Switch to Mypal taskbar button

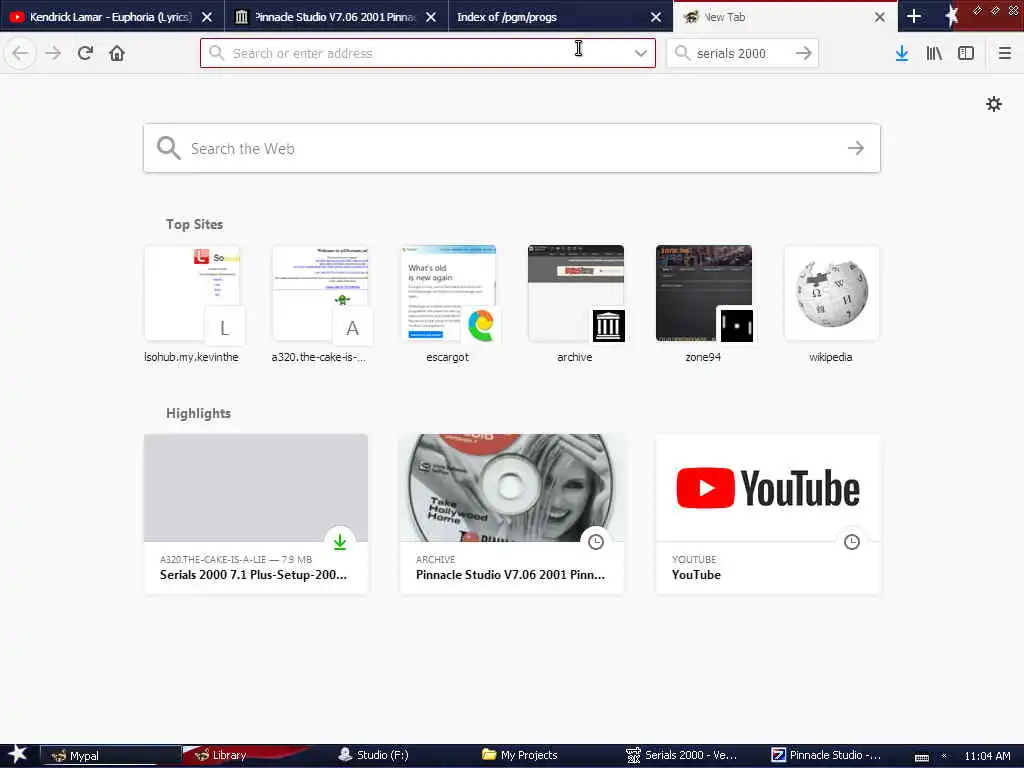click(109, 756)
